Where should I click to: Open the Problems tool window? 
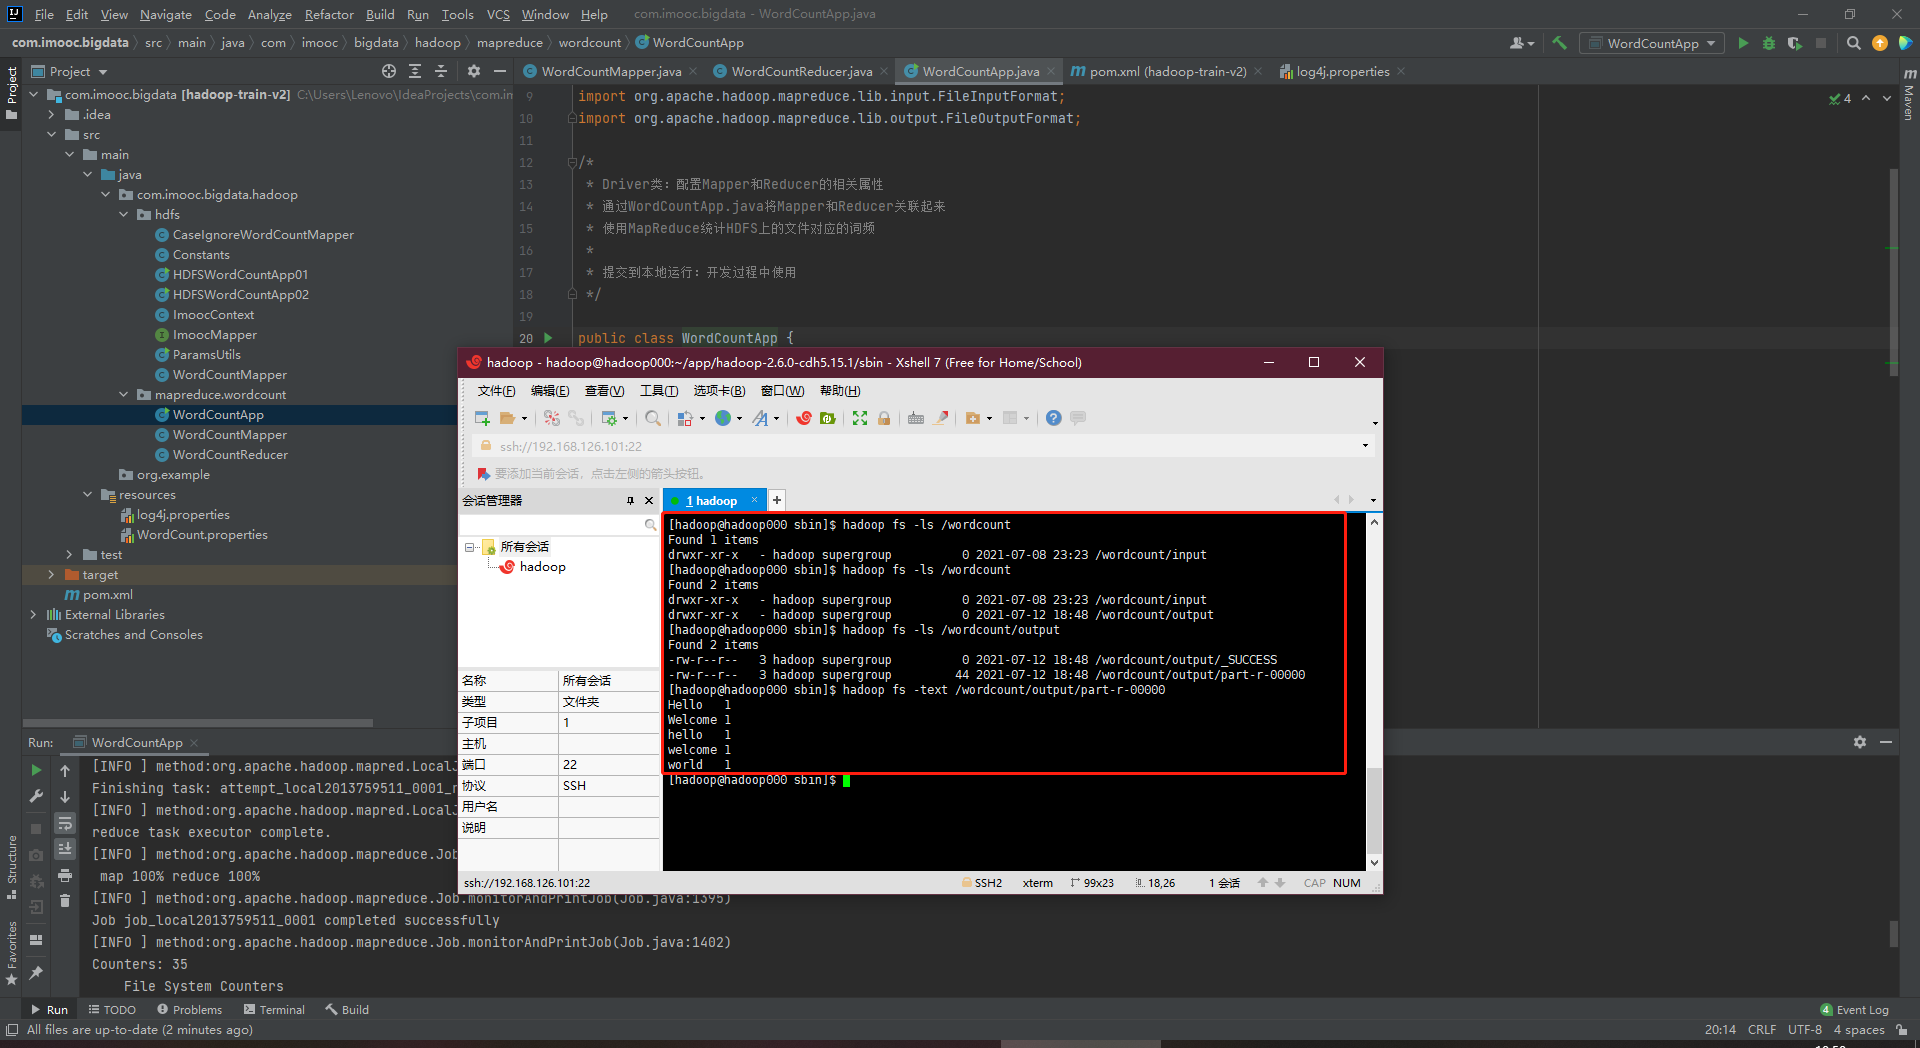189,1009
